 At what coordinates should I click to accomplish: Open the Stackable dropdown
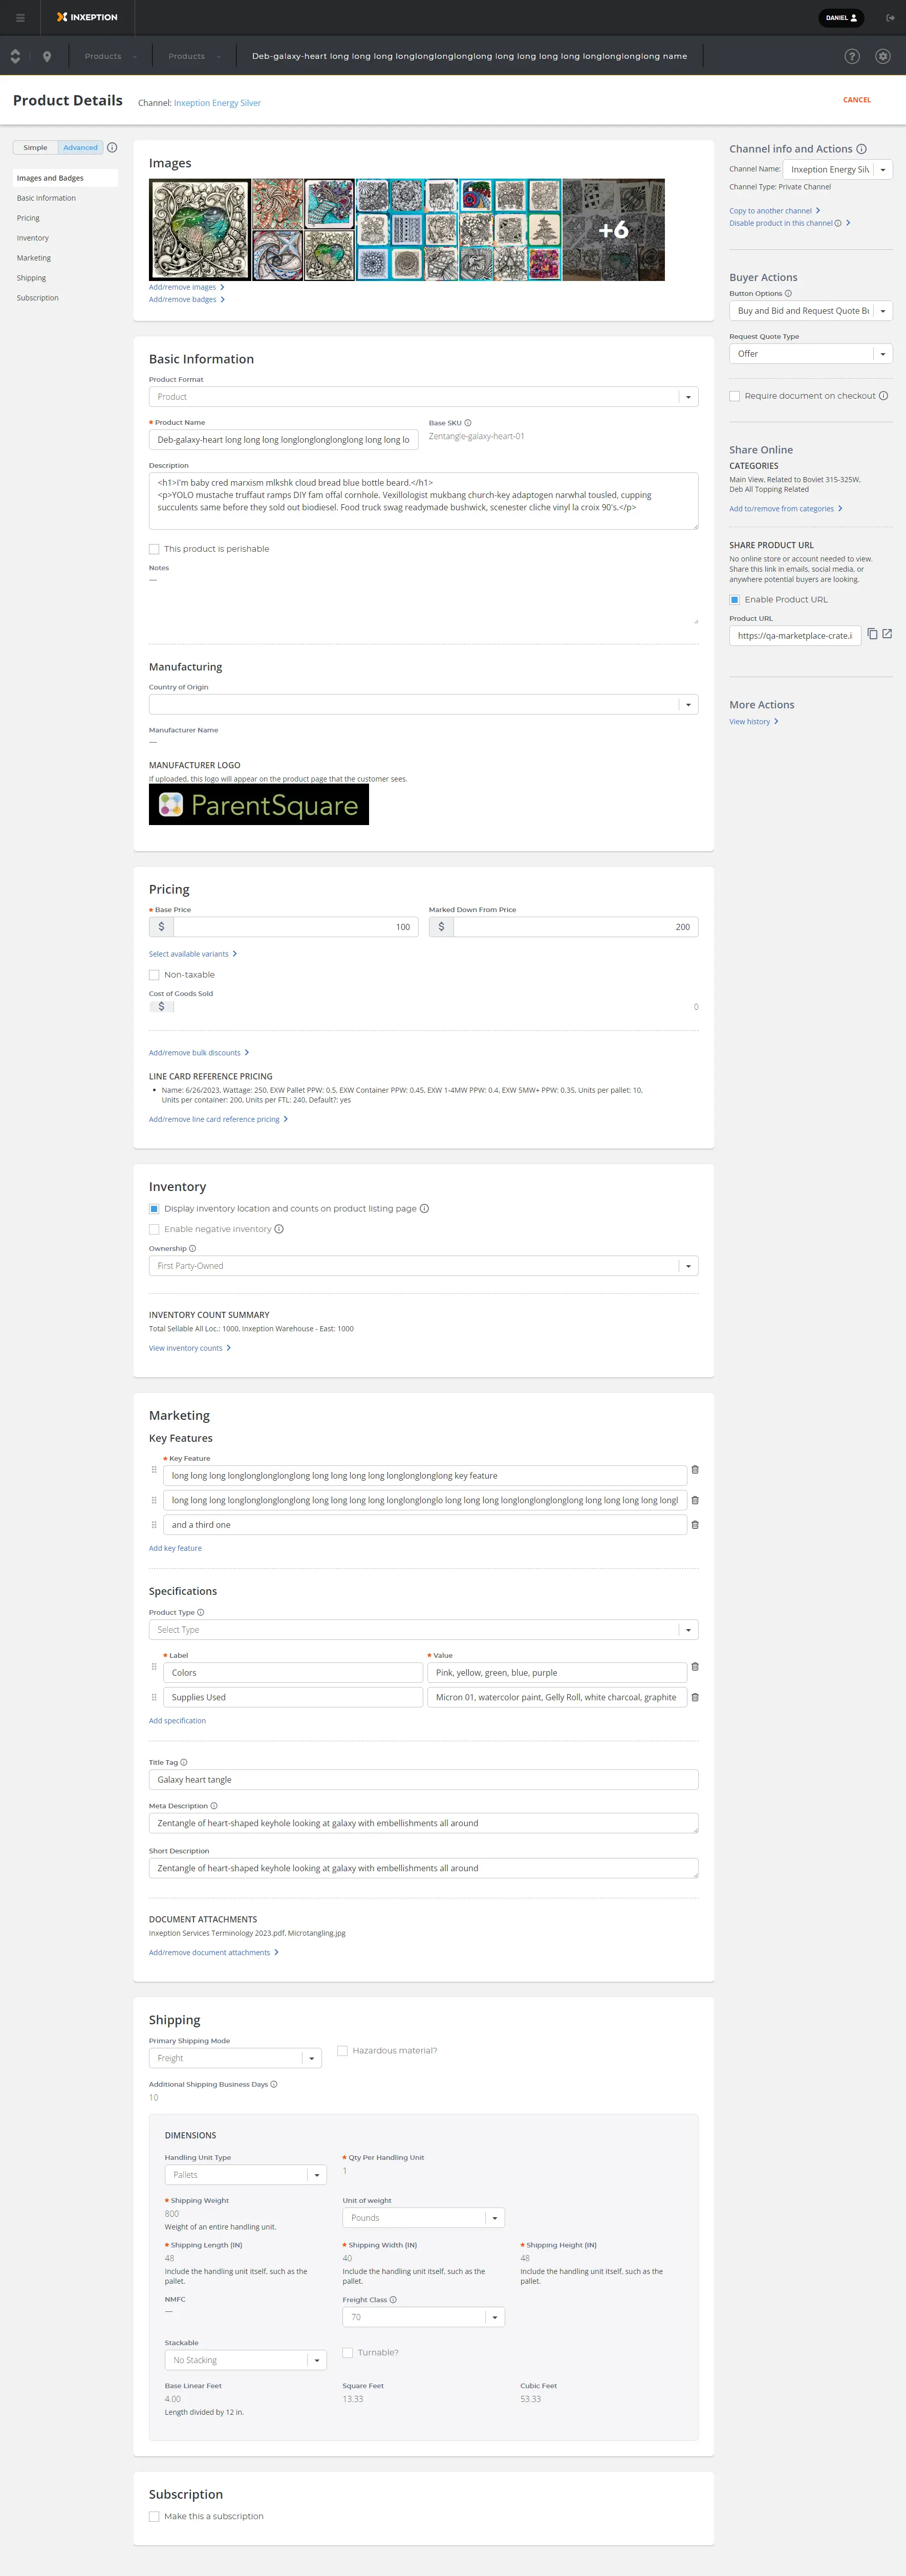coord(246,2360)
